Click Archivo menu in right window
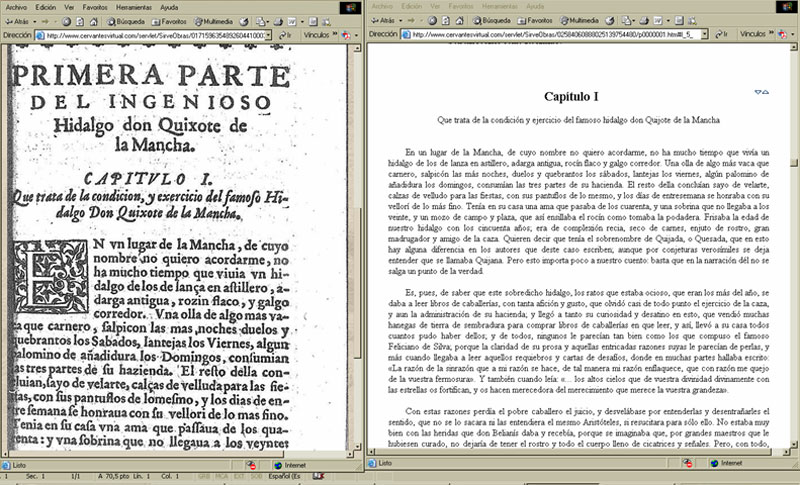The height and width of the screenshot is (485, 800). pos(382,7)
